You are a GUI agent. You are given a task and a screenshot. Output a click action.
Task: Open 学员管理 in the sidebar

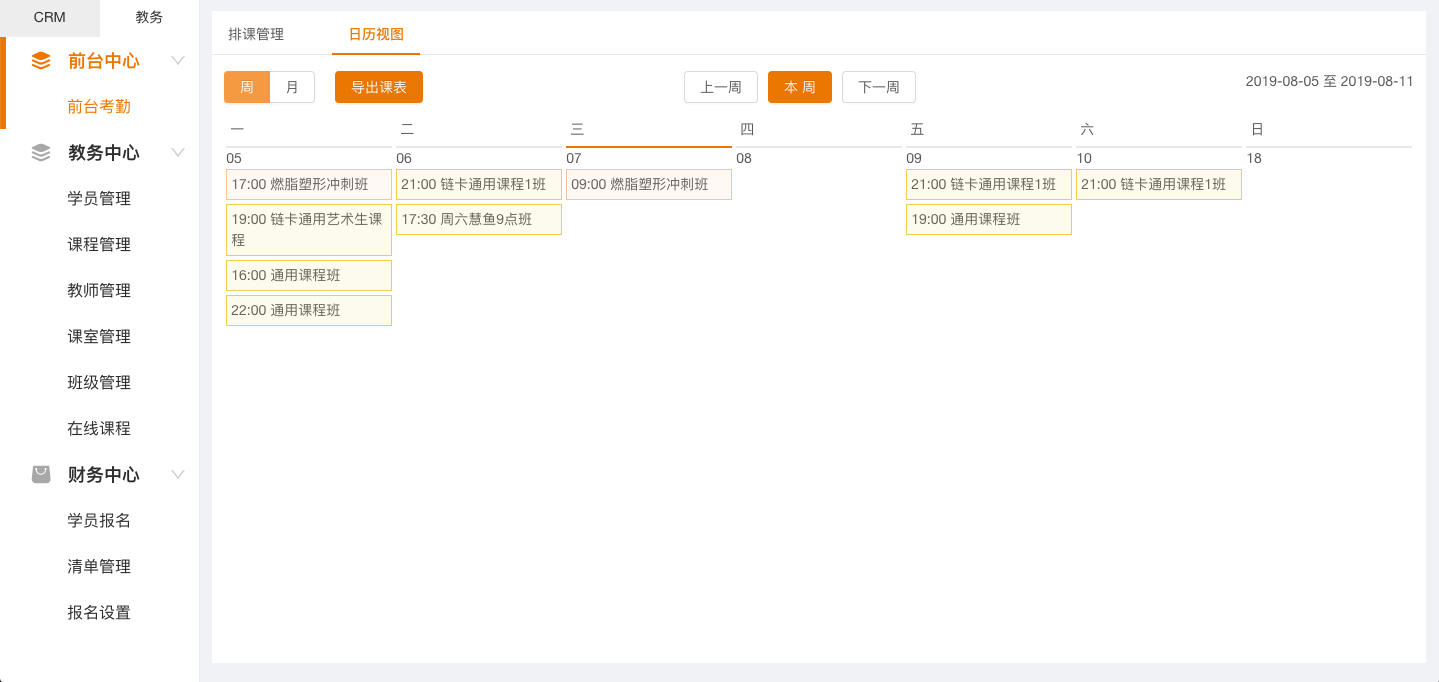[x=99, y=199]
